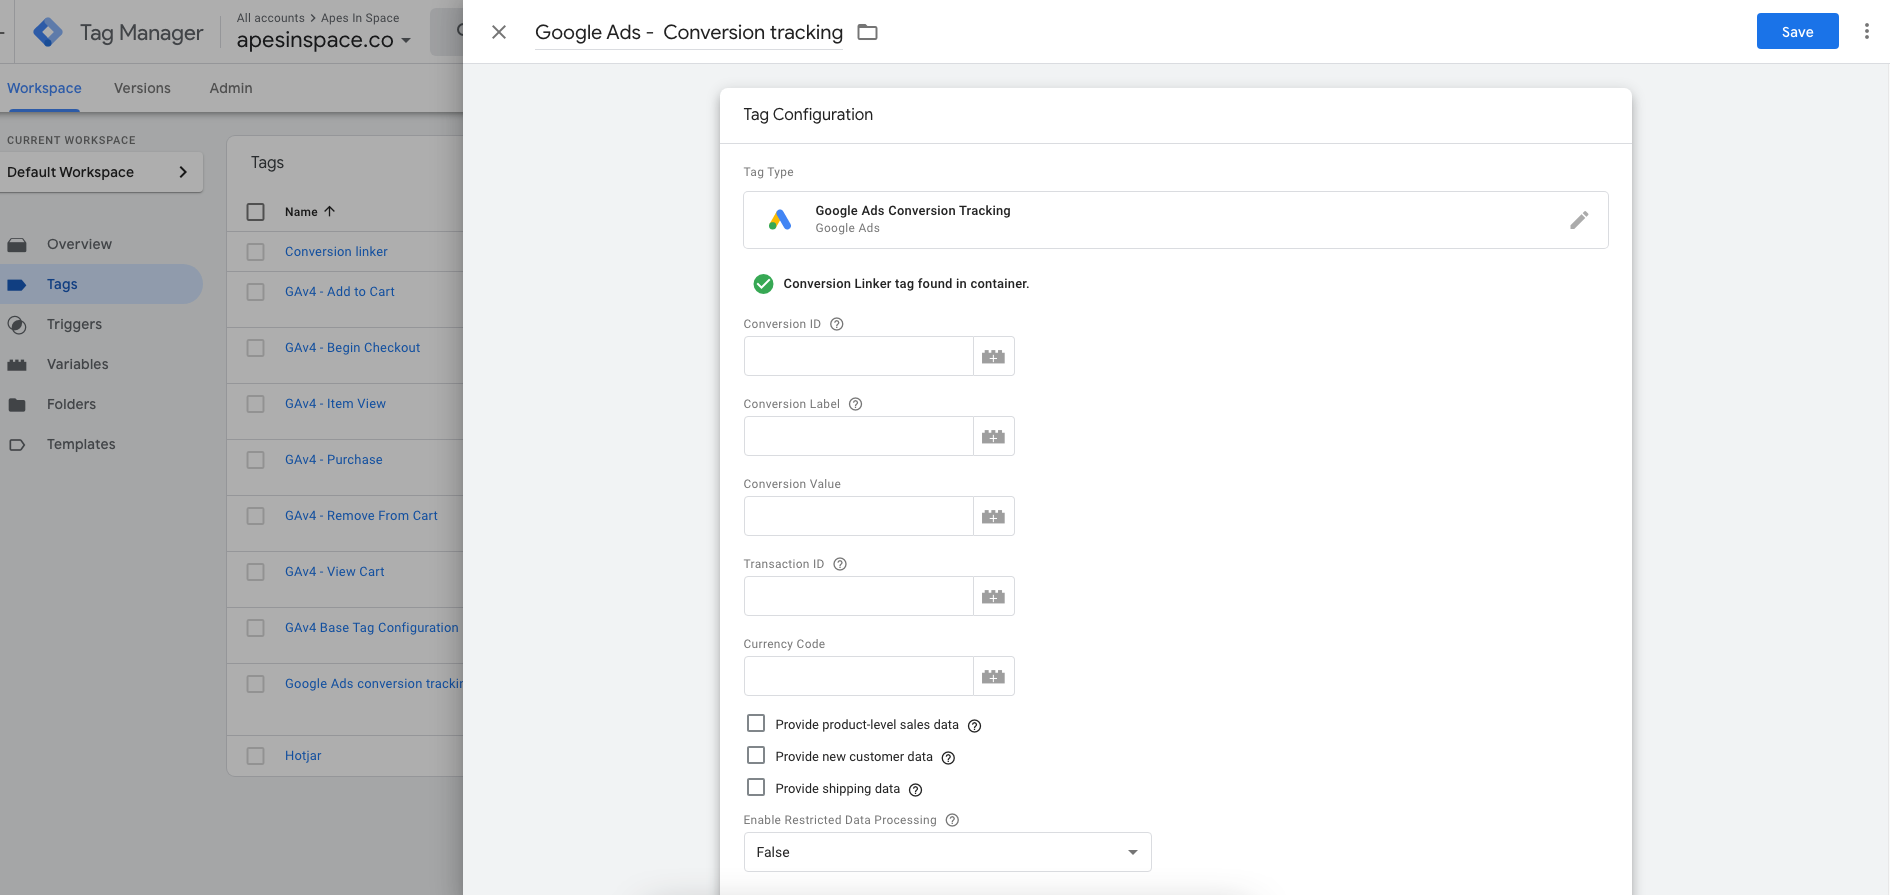Click the blue Save button
1890x895 pixels.
tap(1797, 31)
